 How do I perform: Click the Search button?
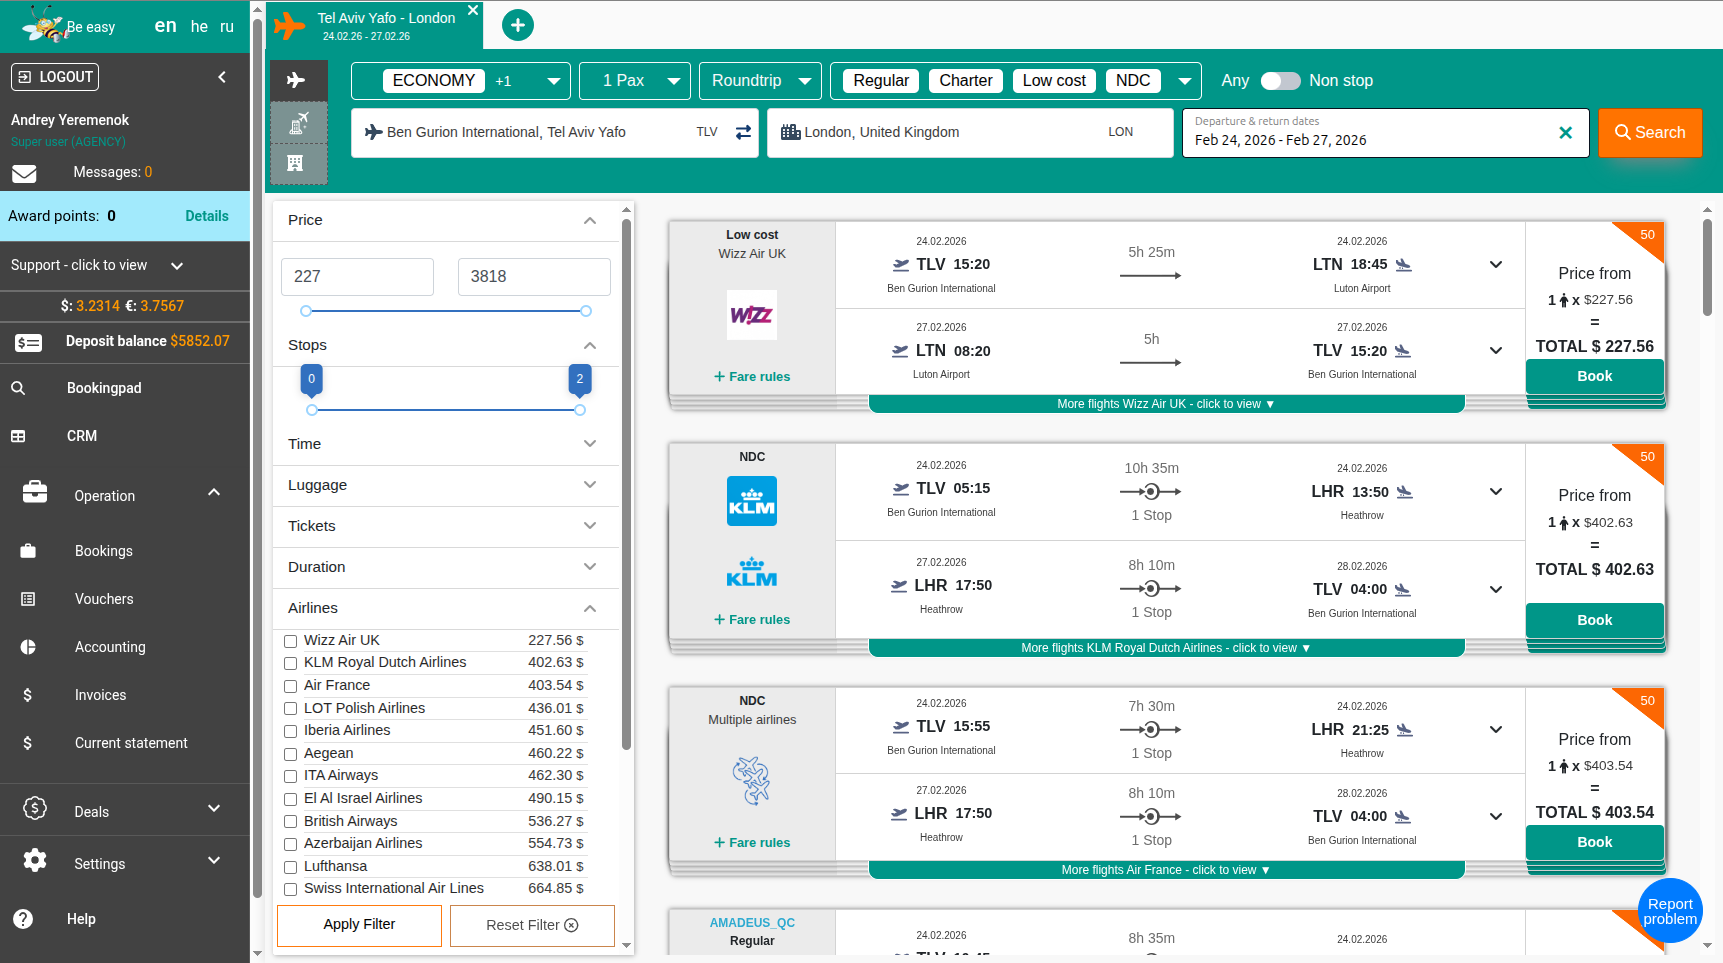(1649, 132)
